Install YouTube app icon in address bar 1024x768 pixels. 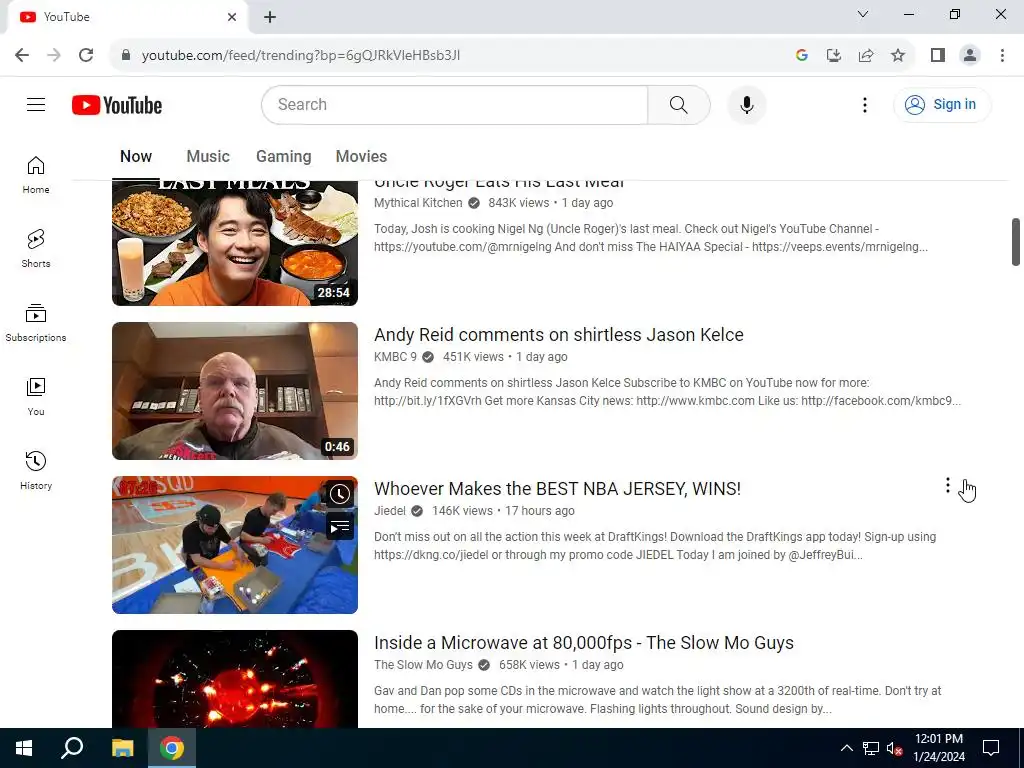click(834, 56)
